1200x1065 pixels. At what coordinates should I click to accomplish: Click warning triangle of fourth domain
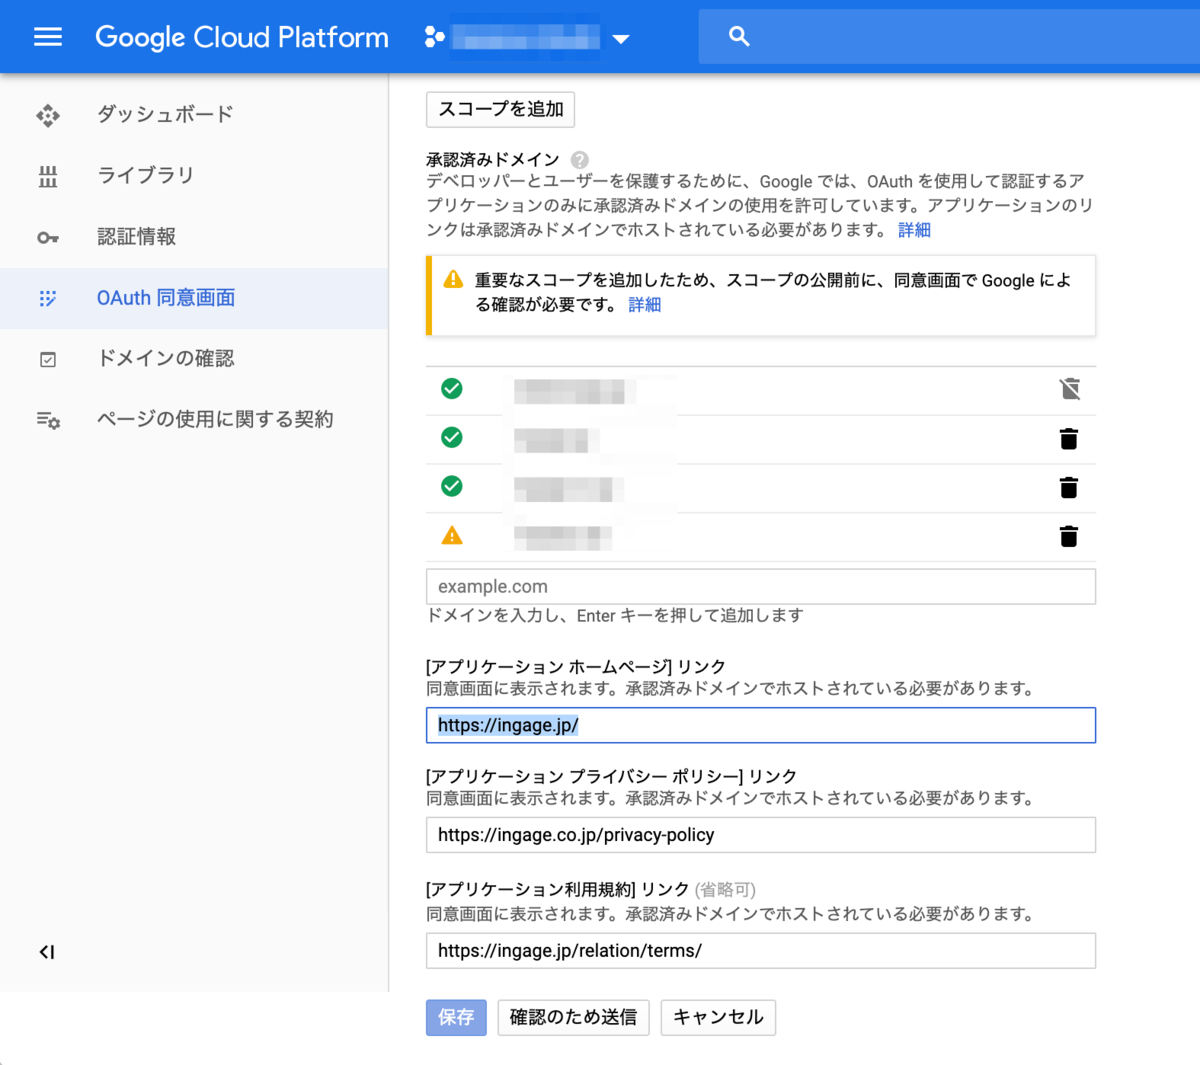point(452,536)
